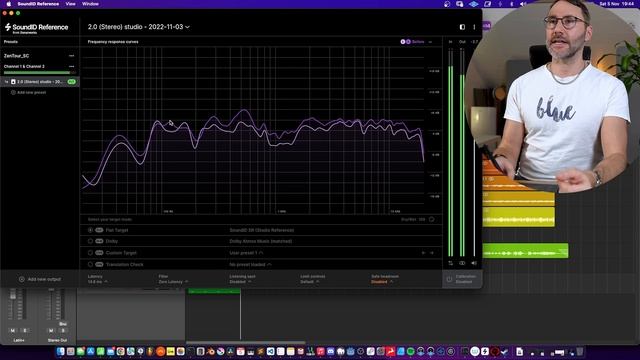Toggle the green enabled badge on the preset
Viewport: 640px width, 360px height.
(x=71, y=82)
